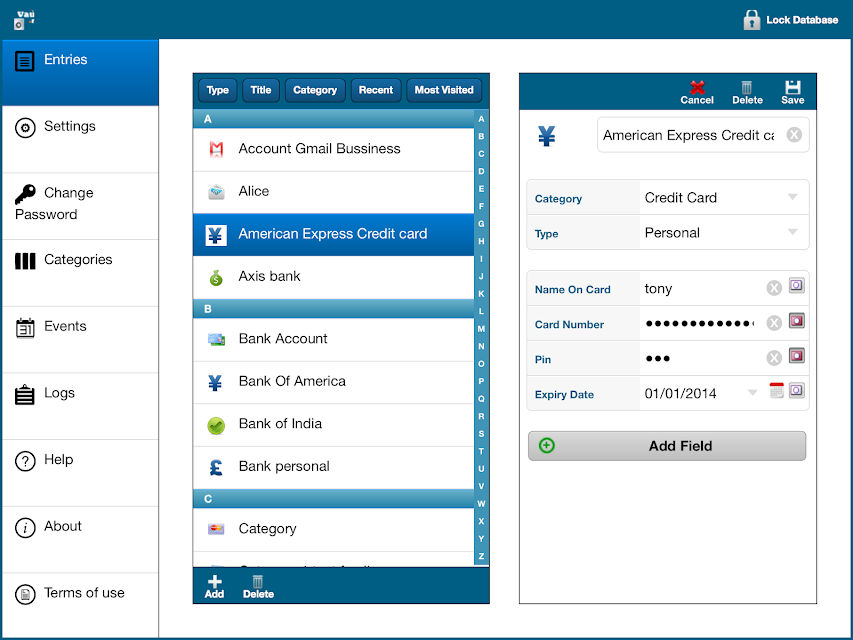Image resolution: width=853 pixels, height=640 pixels.
Task: Click yen icon of American Express list row
Action: (216, 235)
